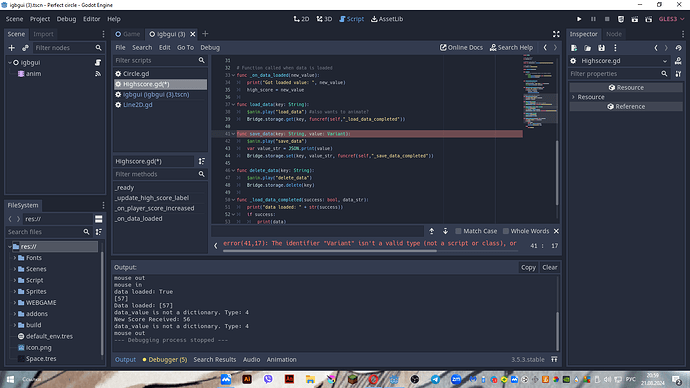This screenshot has width=690, height=388.
Task: Open the GLES3 renderer dropdown
Action: point(672,19)
